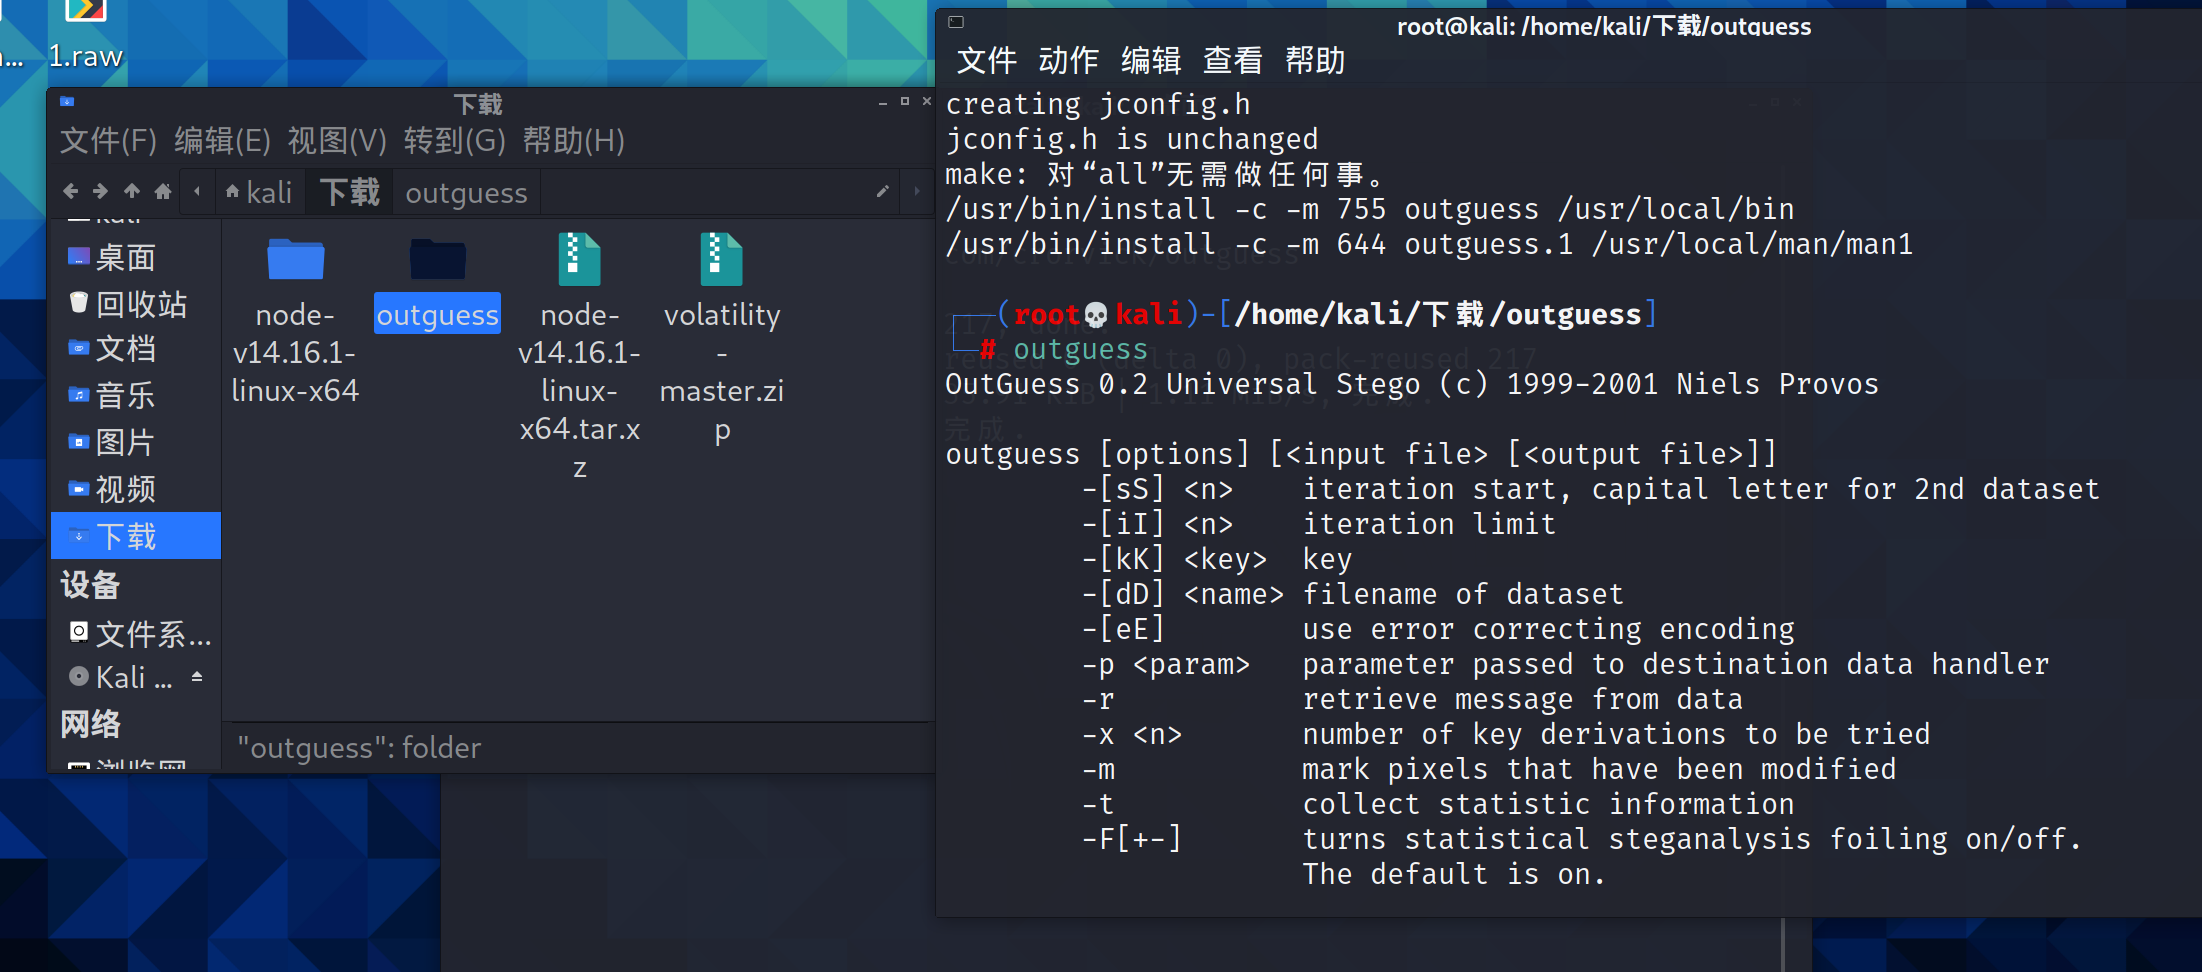The image size is (2202, 972).
Task: Open the terminal's 帮助 menu
Action: (x=1315, y=61)
